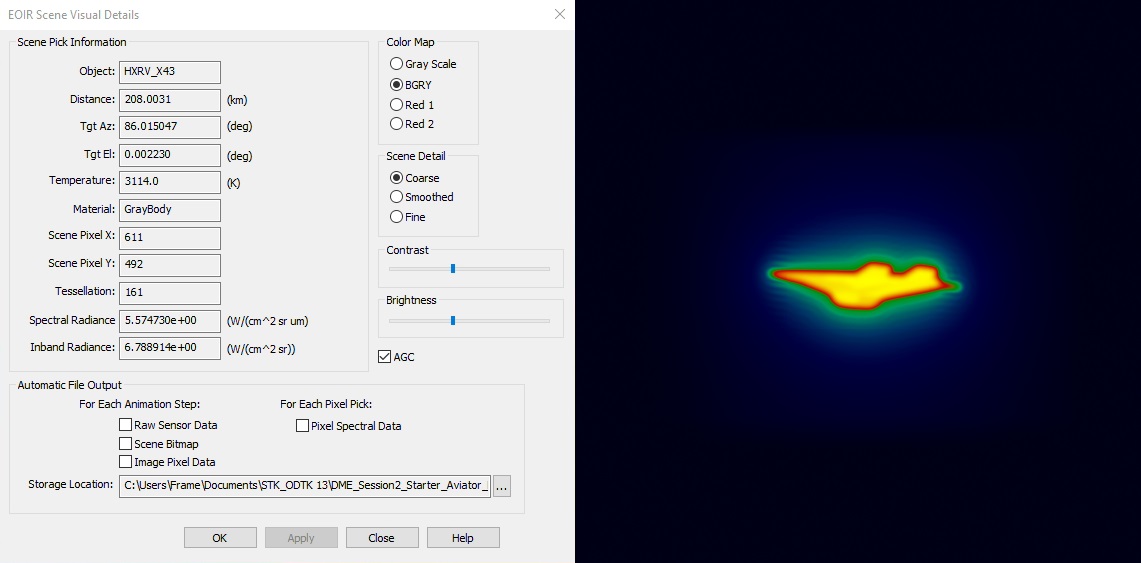Enable Image Pixel Data output
The height and width of the screenshot is (563, 1141).
pyautogui.click(x=126, y=462)
